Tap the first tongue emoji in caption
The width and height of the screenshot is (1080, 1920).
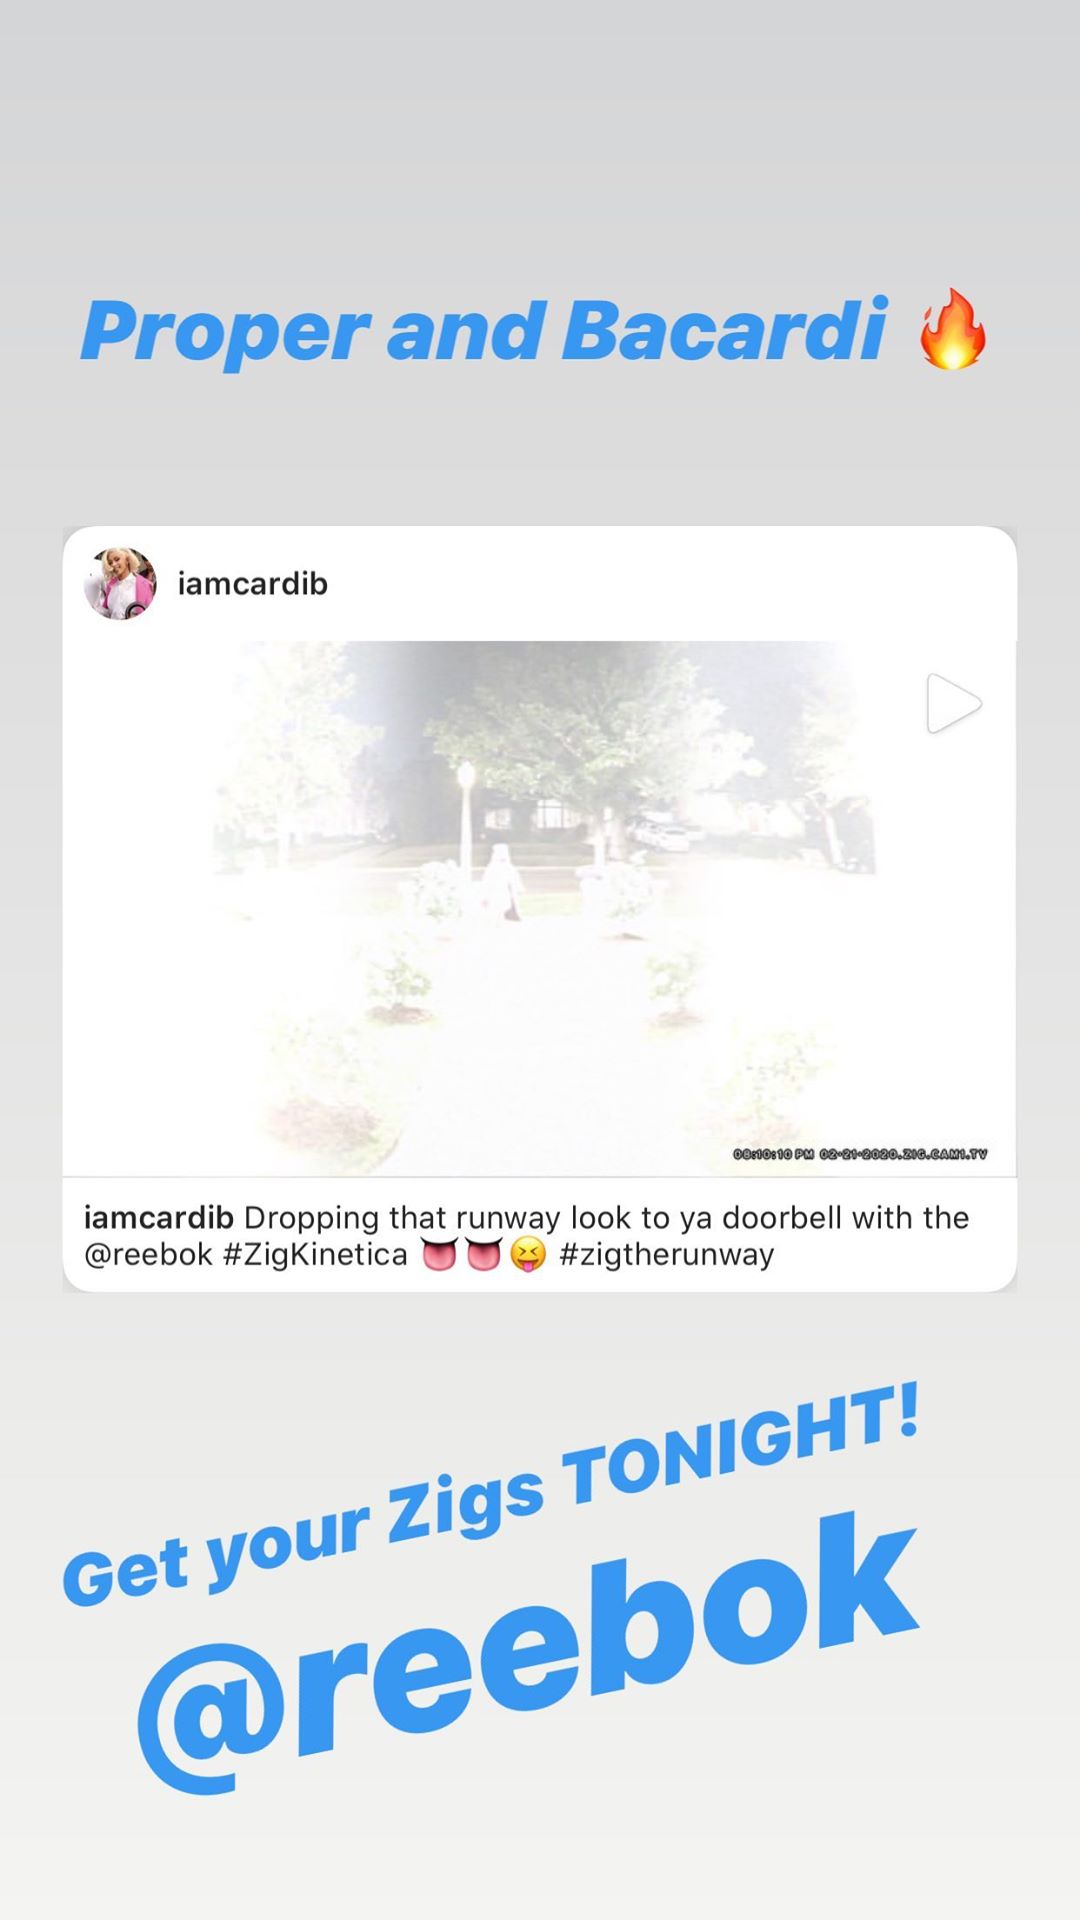[438, 1254]
